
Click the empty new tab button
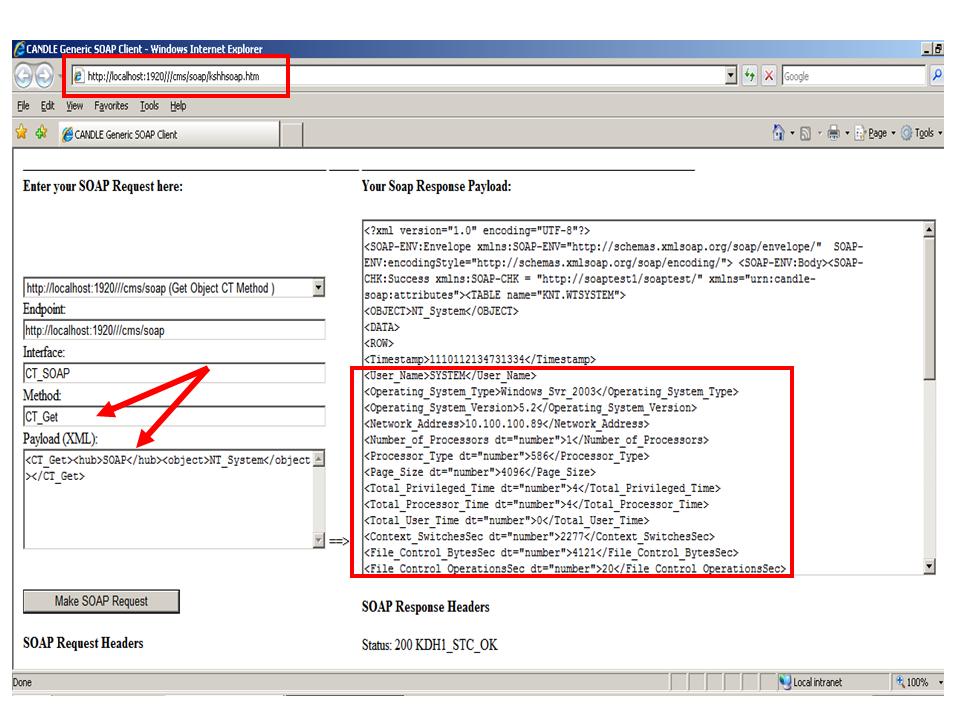[x=292, y=135]
